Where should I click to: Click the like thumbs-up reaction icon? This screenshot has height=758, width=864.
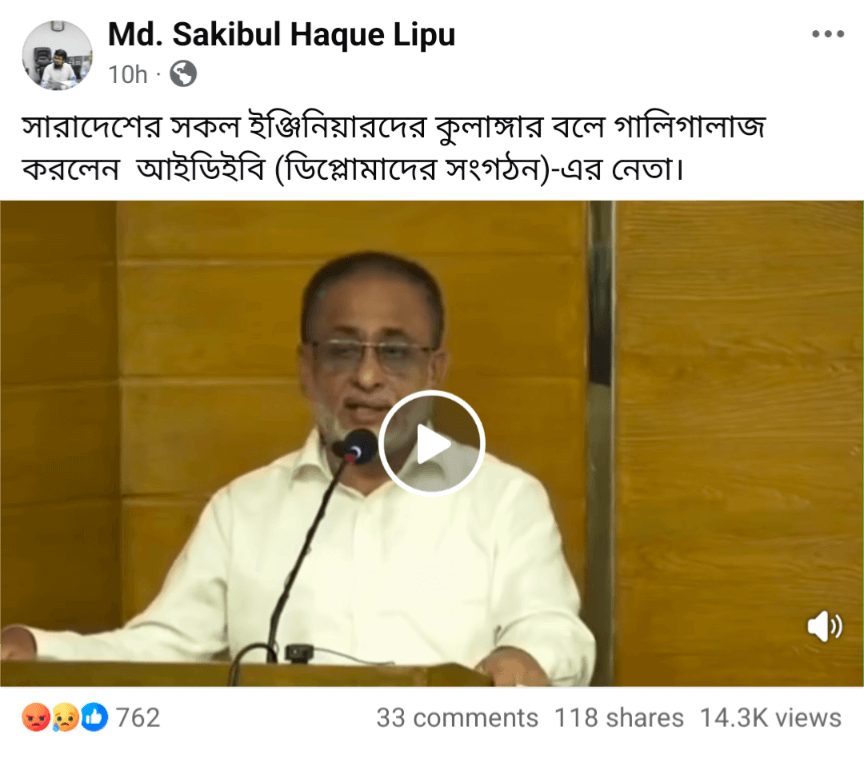pyautogui.click(x=94, y=718)
